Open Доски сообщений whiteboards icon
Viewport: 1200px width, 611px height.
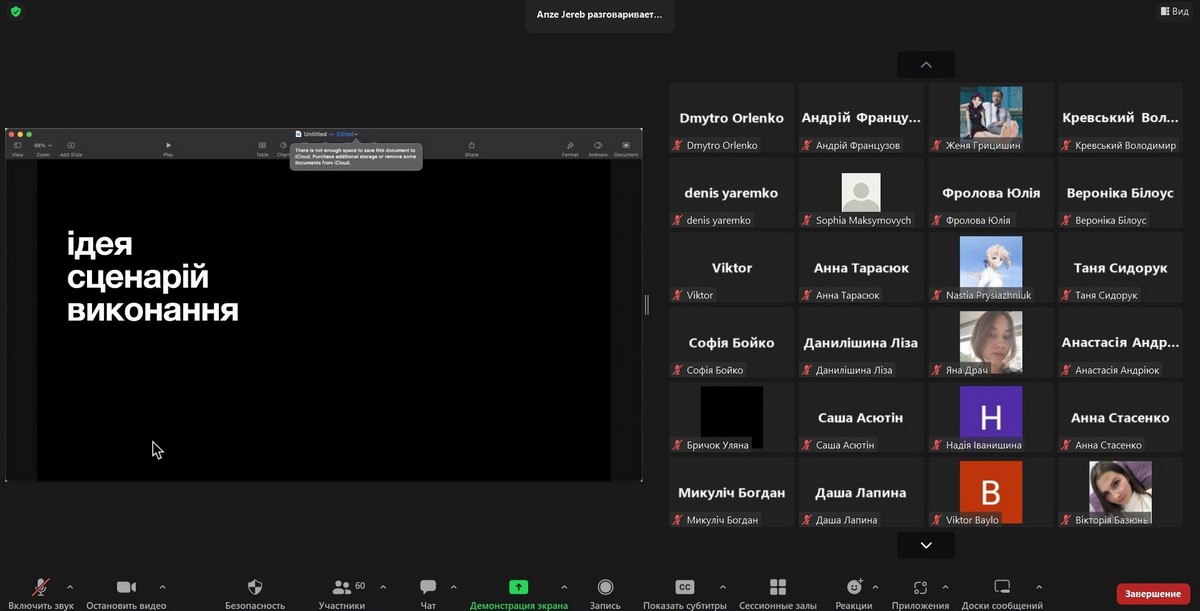1002,588
